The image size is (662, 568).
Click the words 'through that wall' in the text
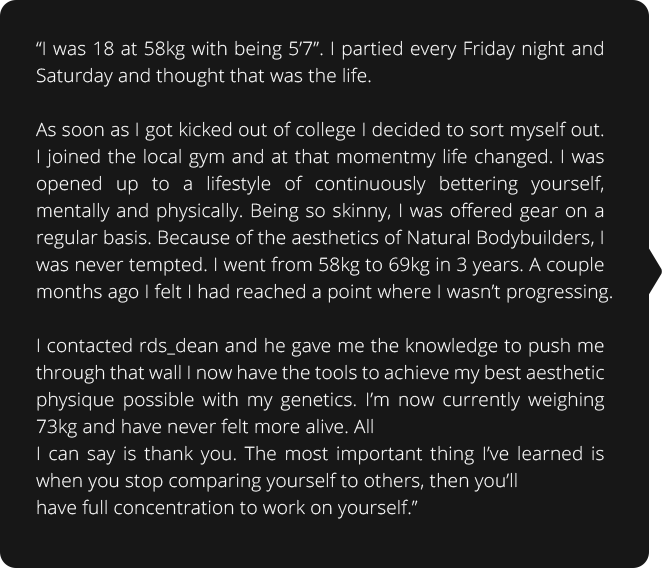click(x=109, y=373)
